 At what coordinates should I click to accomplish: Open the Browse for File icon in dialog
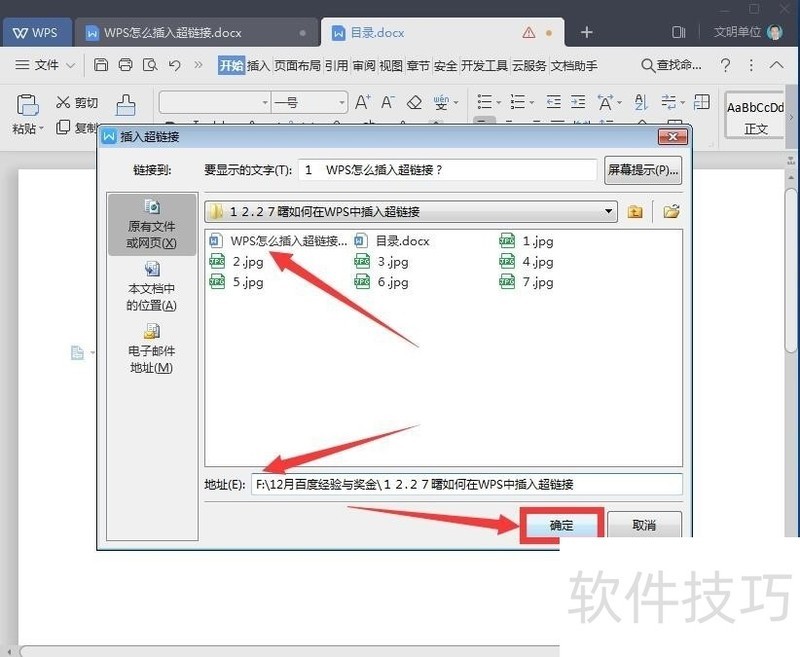(671, 212)
